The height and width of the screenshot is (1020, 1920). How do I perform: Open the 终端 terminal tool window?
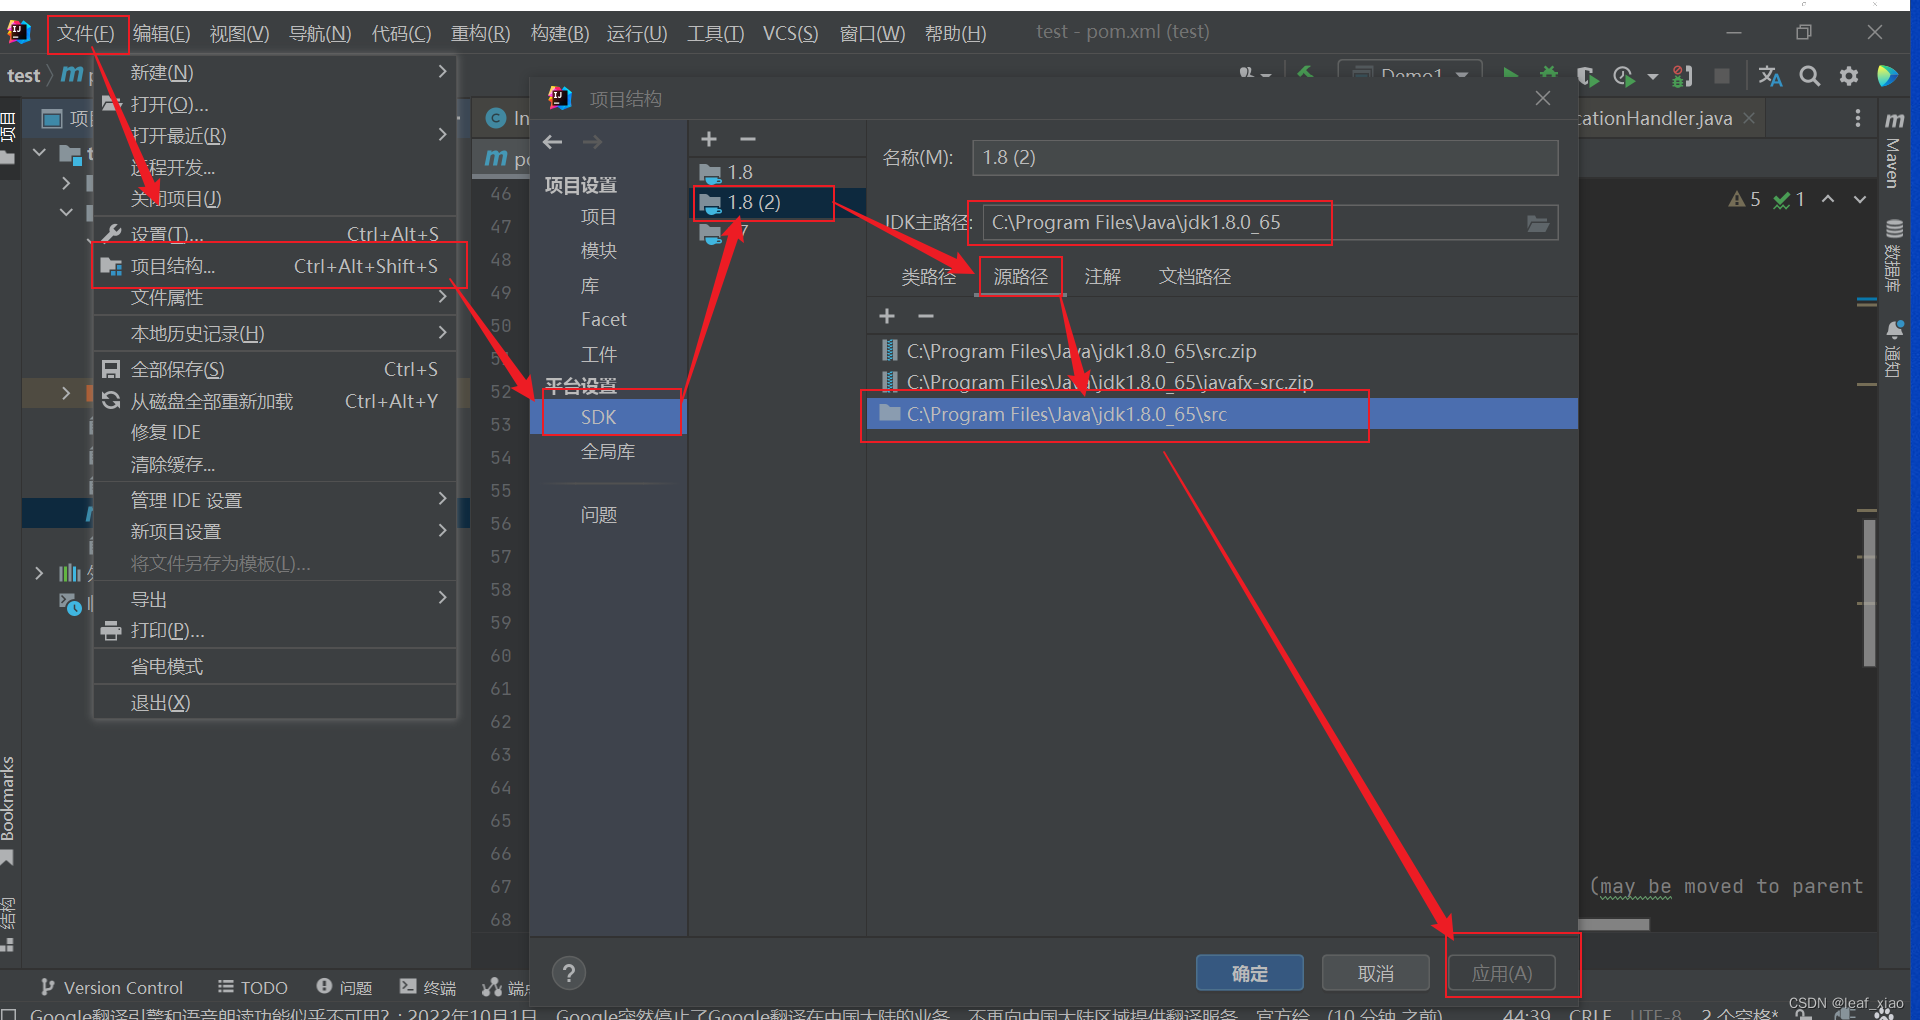click(x=428, y=987)
